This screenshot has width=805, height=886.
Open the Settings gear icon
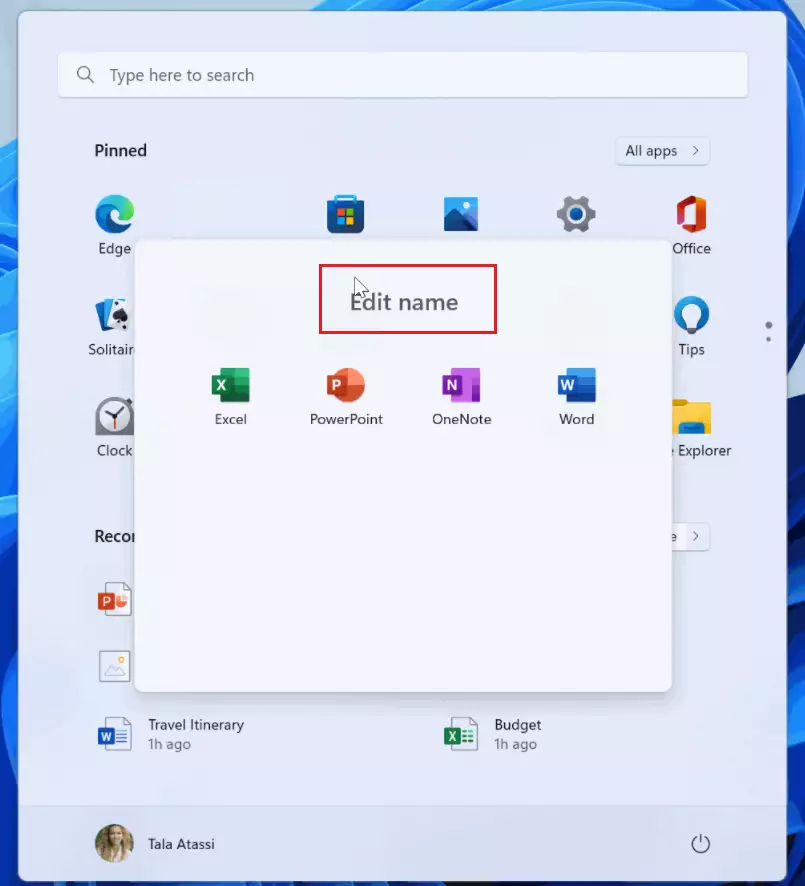click(x=576, y=214)
